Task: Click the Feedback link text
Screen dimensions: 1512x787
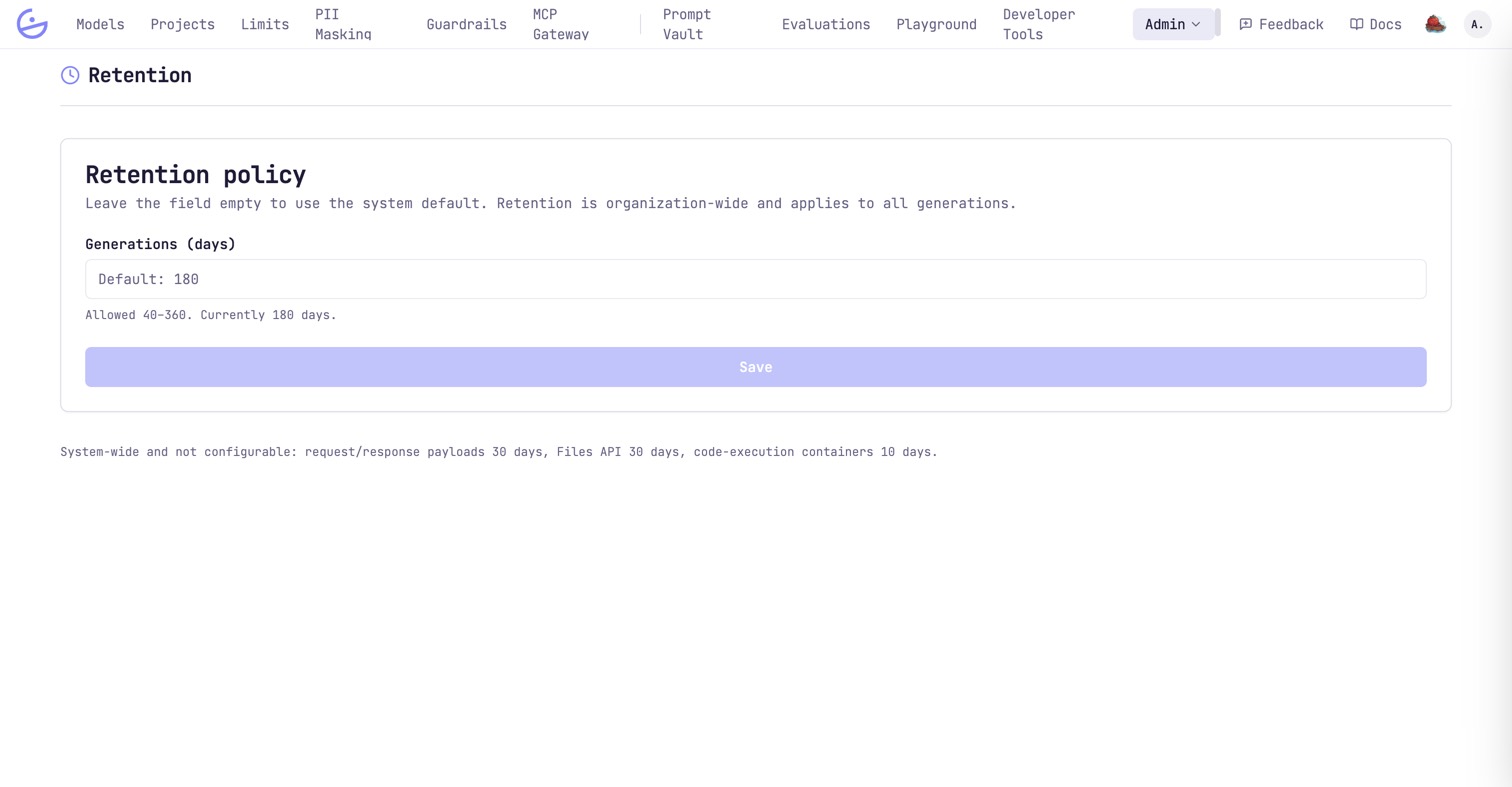Action: [1291, 24]
